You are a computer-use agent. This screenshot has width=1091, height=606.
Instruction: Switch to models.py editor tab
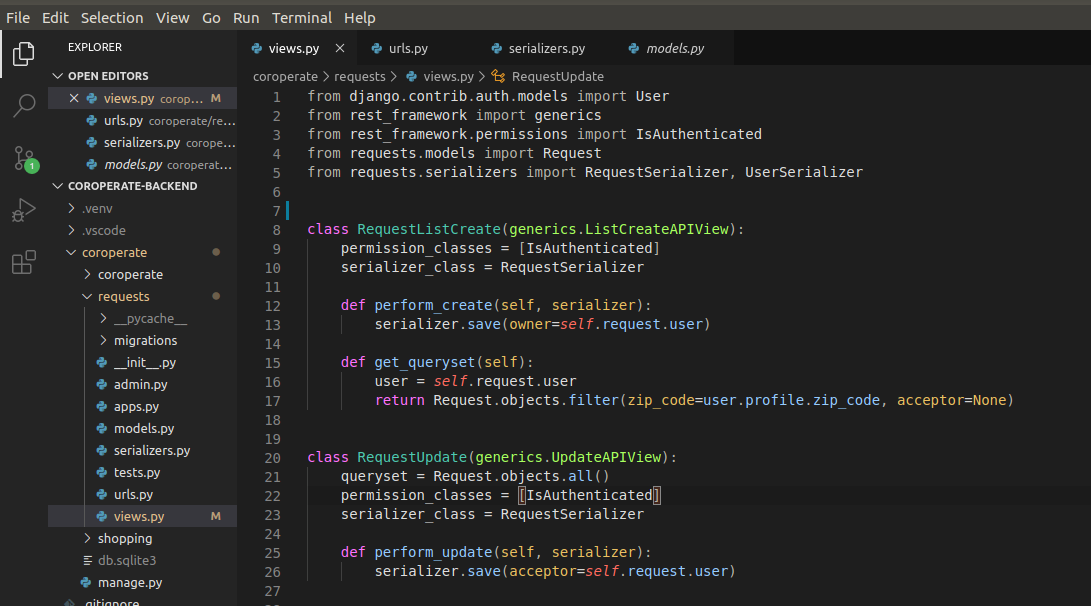coord(675,48)
